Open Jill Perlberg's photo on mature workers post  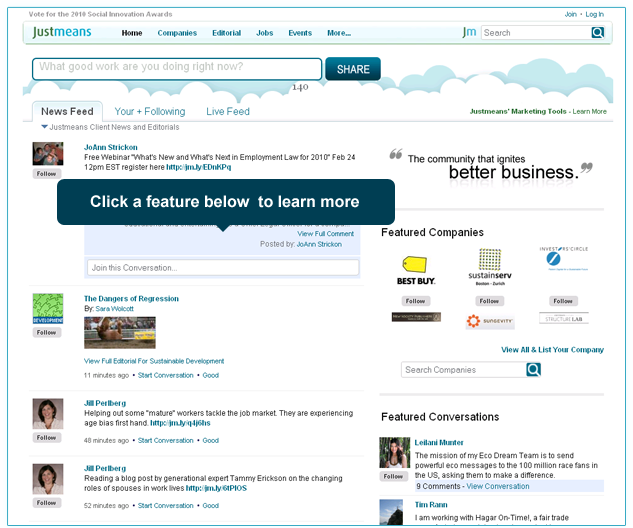pyautogui.click(x=48, y=414)
